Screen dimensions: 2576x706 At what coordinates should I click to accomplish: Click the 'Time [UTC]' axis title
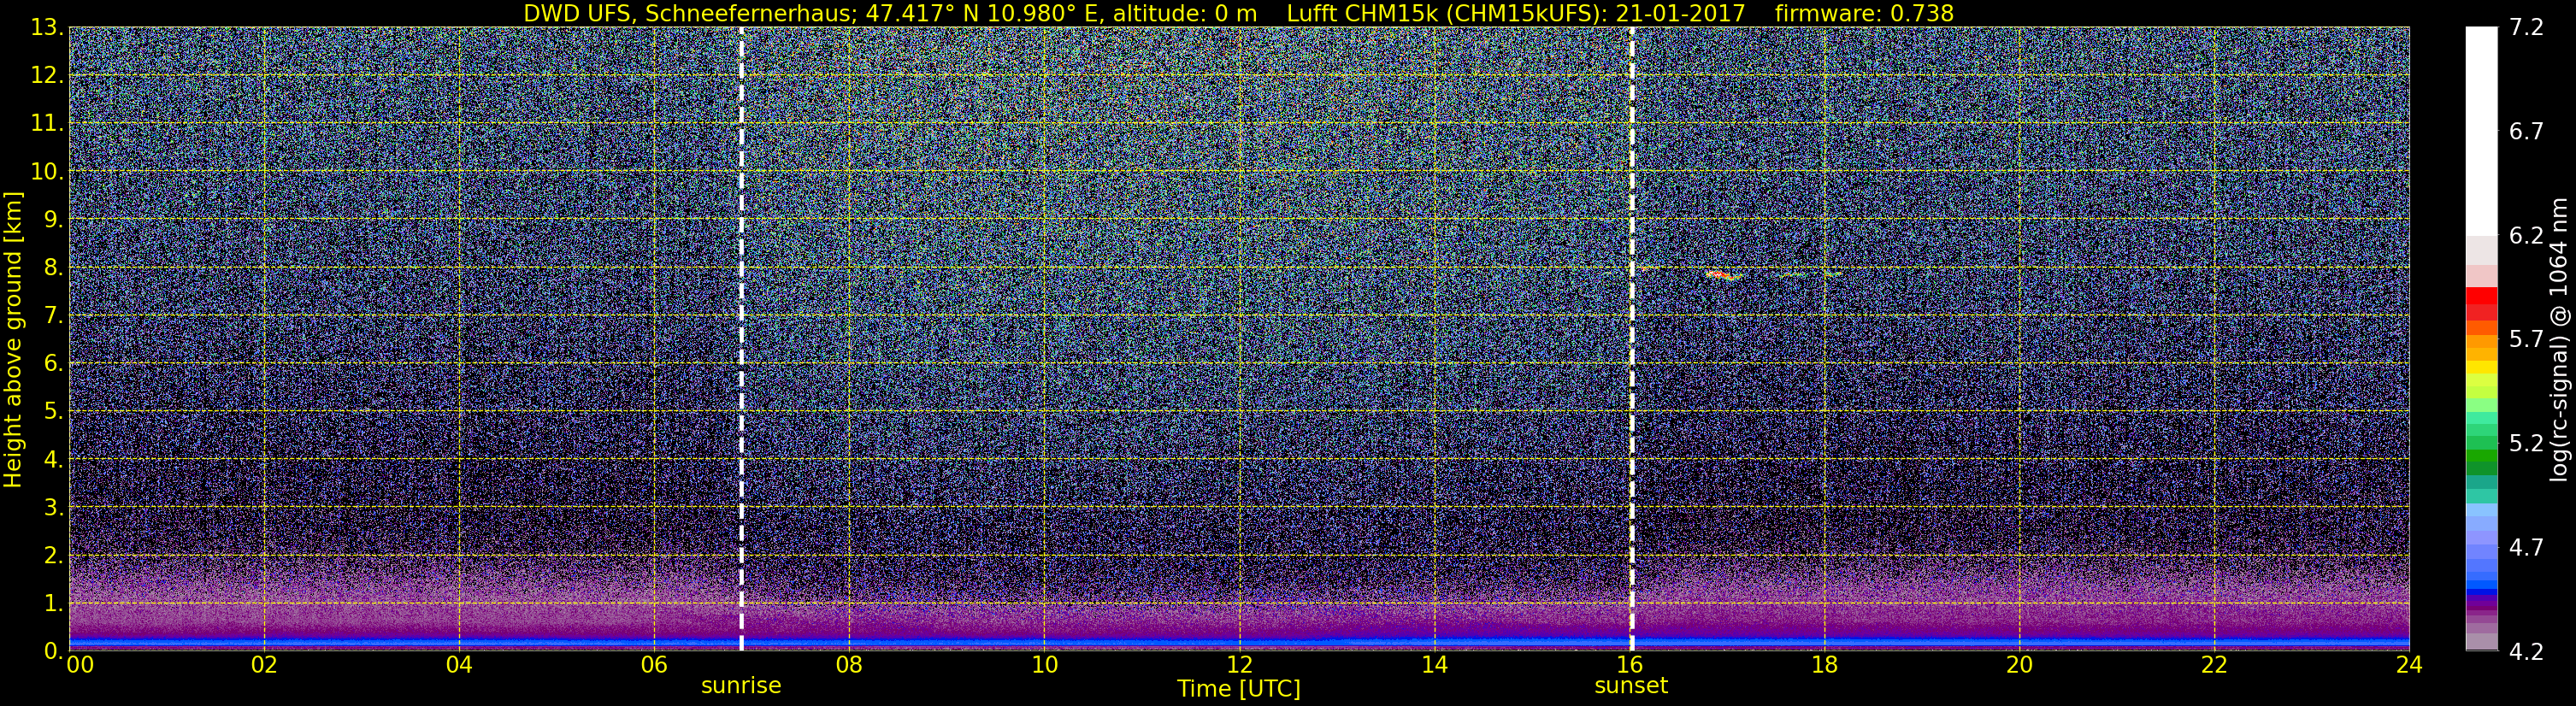click(1239, 689)
